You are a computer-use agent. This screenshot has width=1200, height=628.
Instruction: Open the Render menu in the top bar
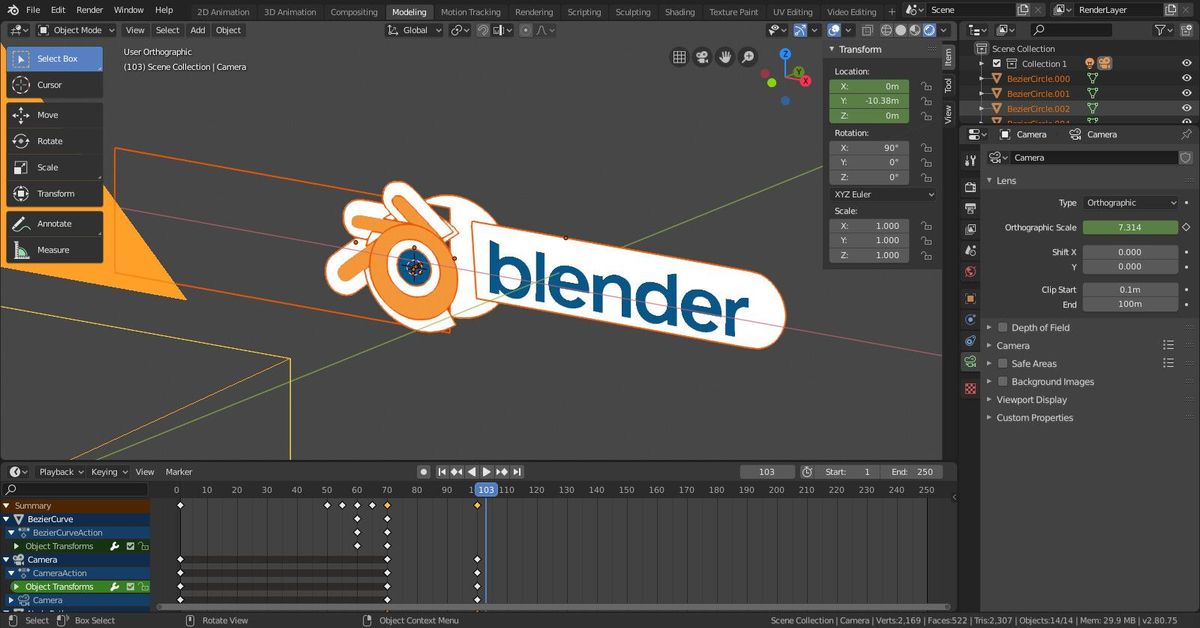coord(89,9)
